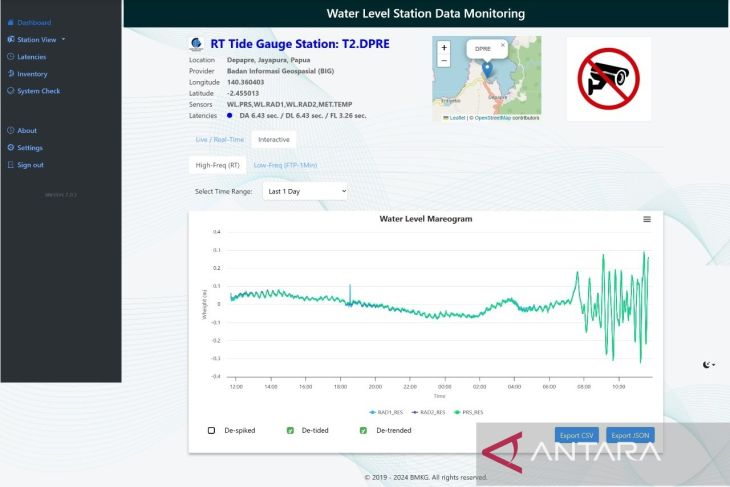This screenshot has height=487, width=730.
Task: Toggle RAD1_RES series in chart legend
Action: [x=386, y=413]
